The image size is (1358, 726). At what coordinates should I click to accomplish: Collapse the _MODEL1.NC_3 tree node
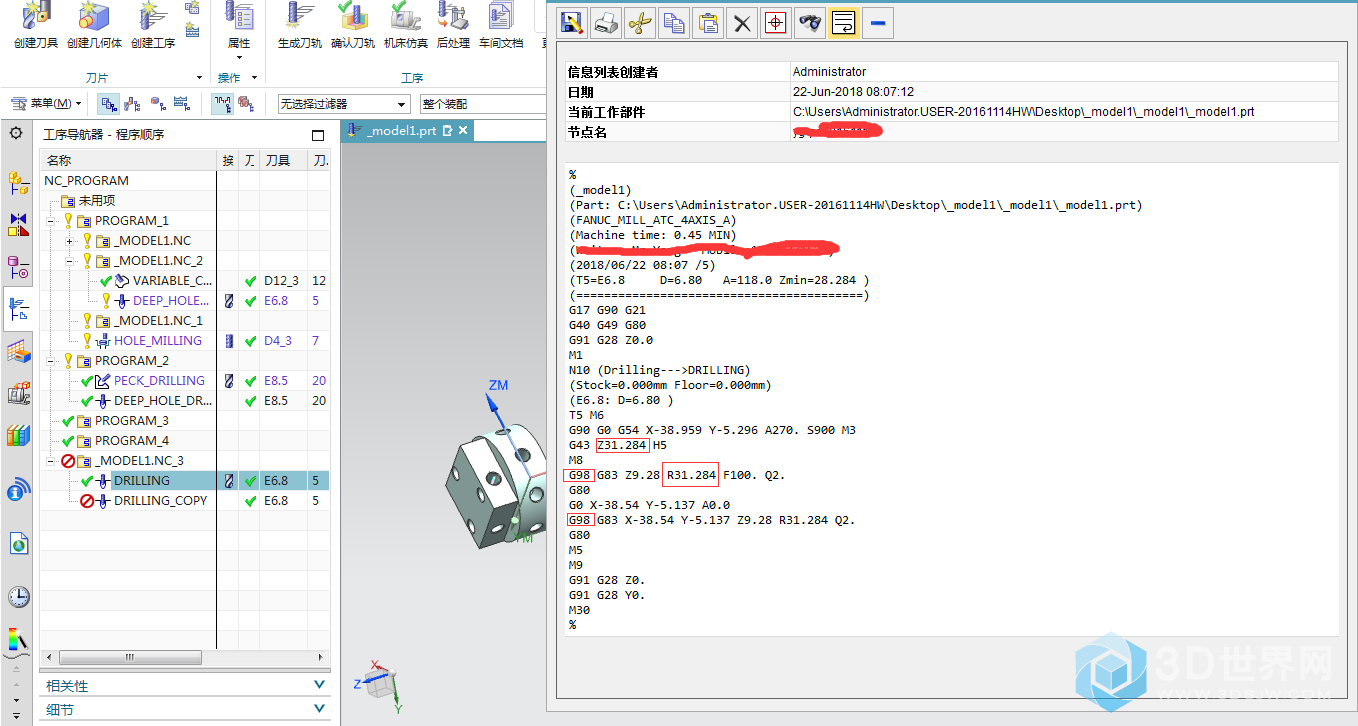50,461
